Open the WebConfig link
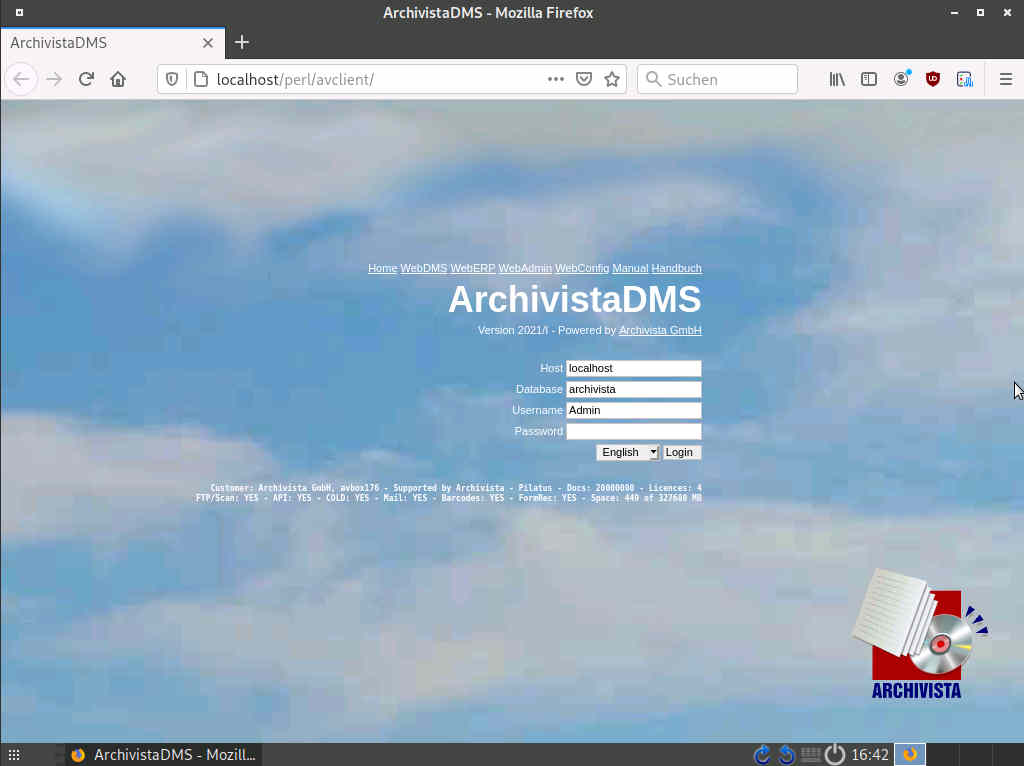Screen dimensions: 1024x766 (x=582, y=268)
